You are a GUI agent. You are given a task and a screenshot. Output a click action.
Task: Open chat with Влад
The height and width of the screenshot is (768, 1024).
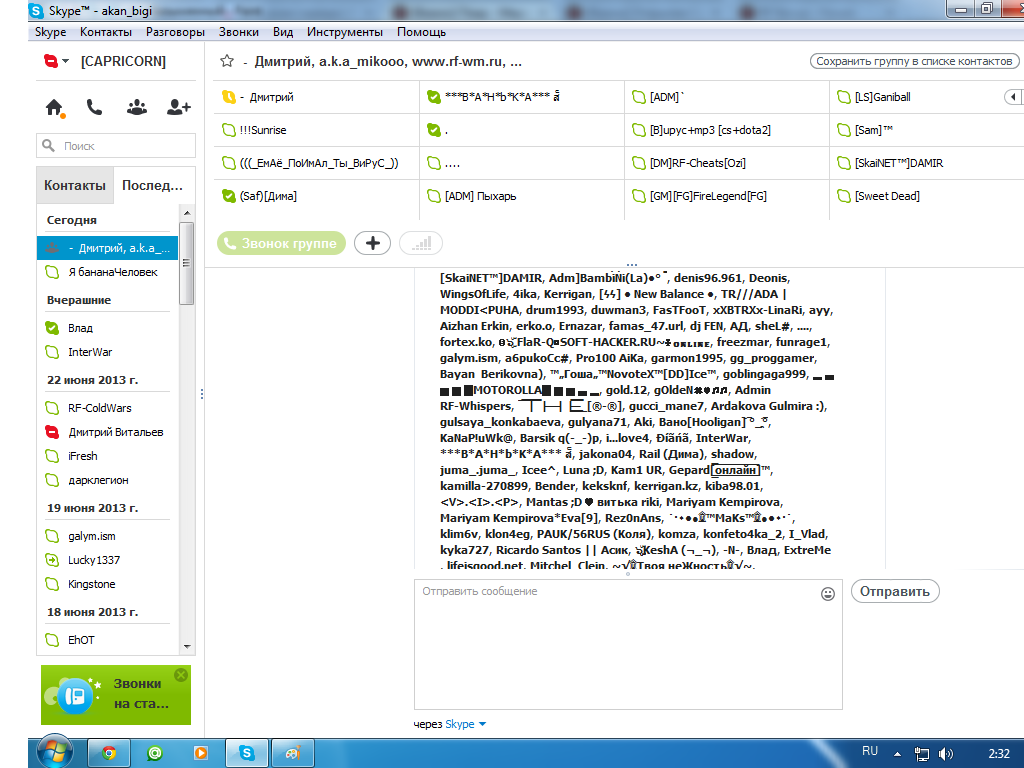click(107, 328)
